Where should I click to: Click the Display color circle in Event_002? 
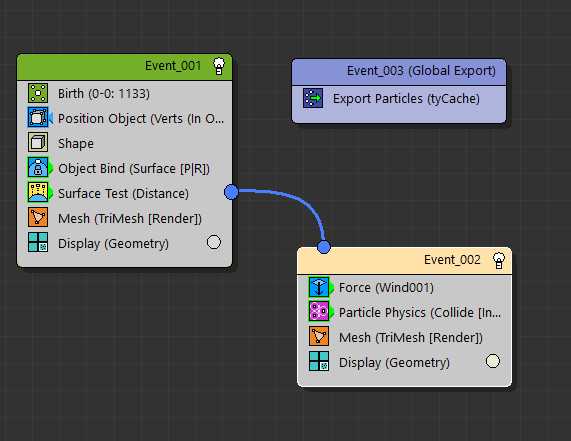click(x=493, y=361)
